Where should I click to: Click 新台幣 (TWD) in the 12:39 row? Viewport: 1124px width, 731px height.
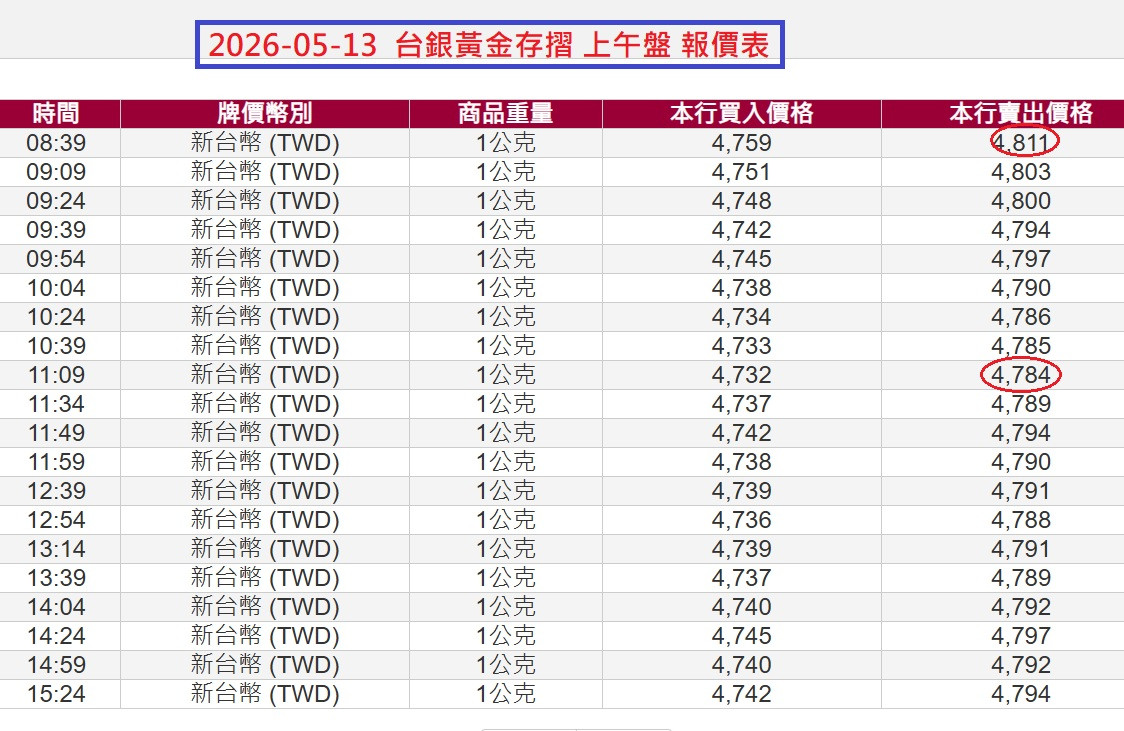click(265, 491)
